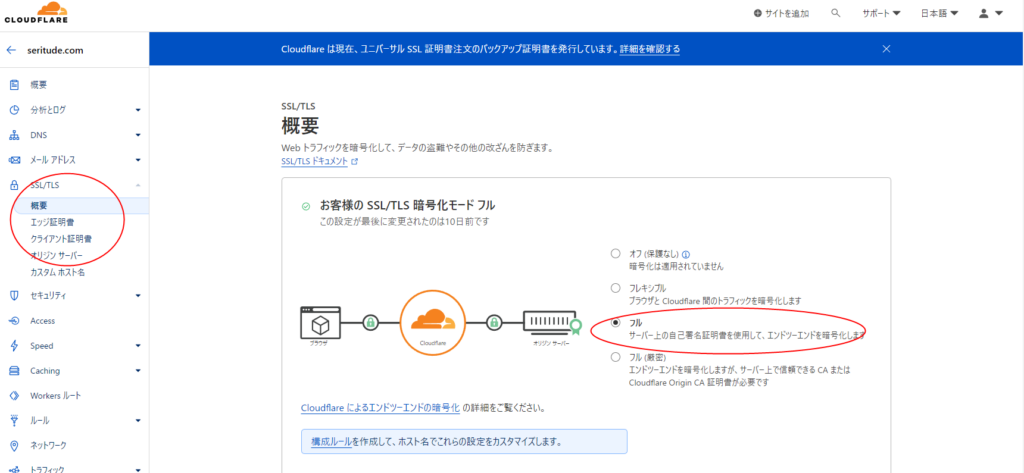Click Cloudflare によるエンドツーエンドの暗号化 link
The width and height of the screenshot is (1024, 473).
click(x=380, y=408)
